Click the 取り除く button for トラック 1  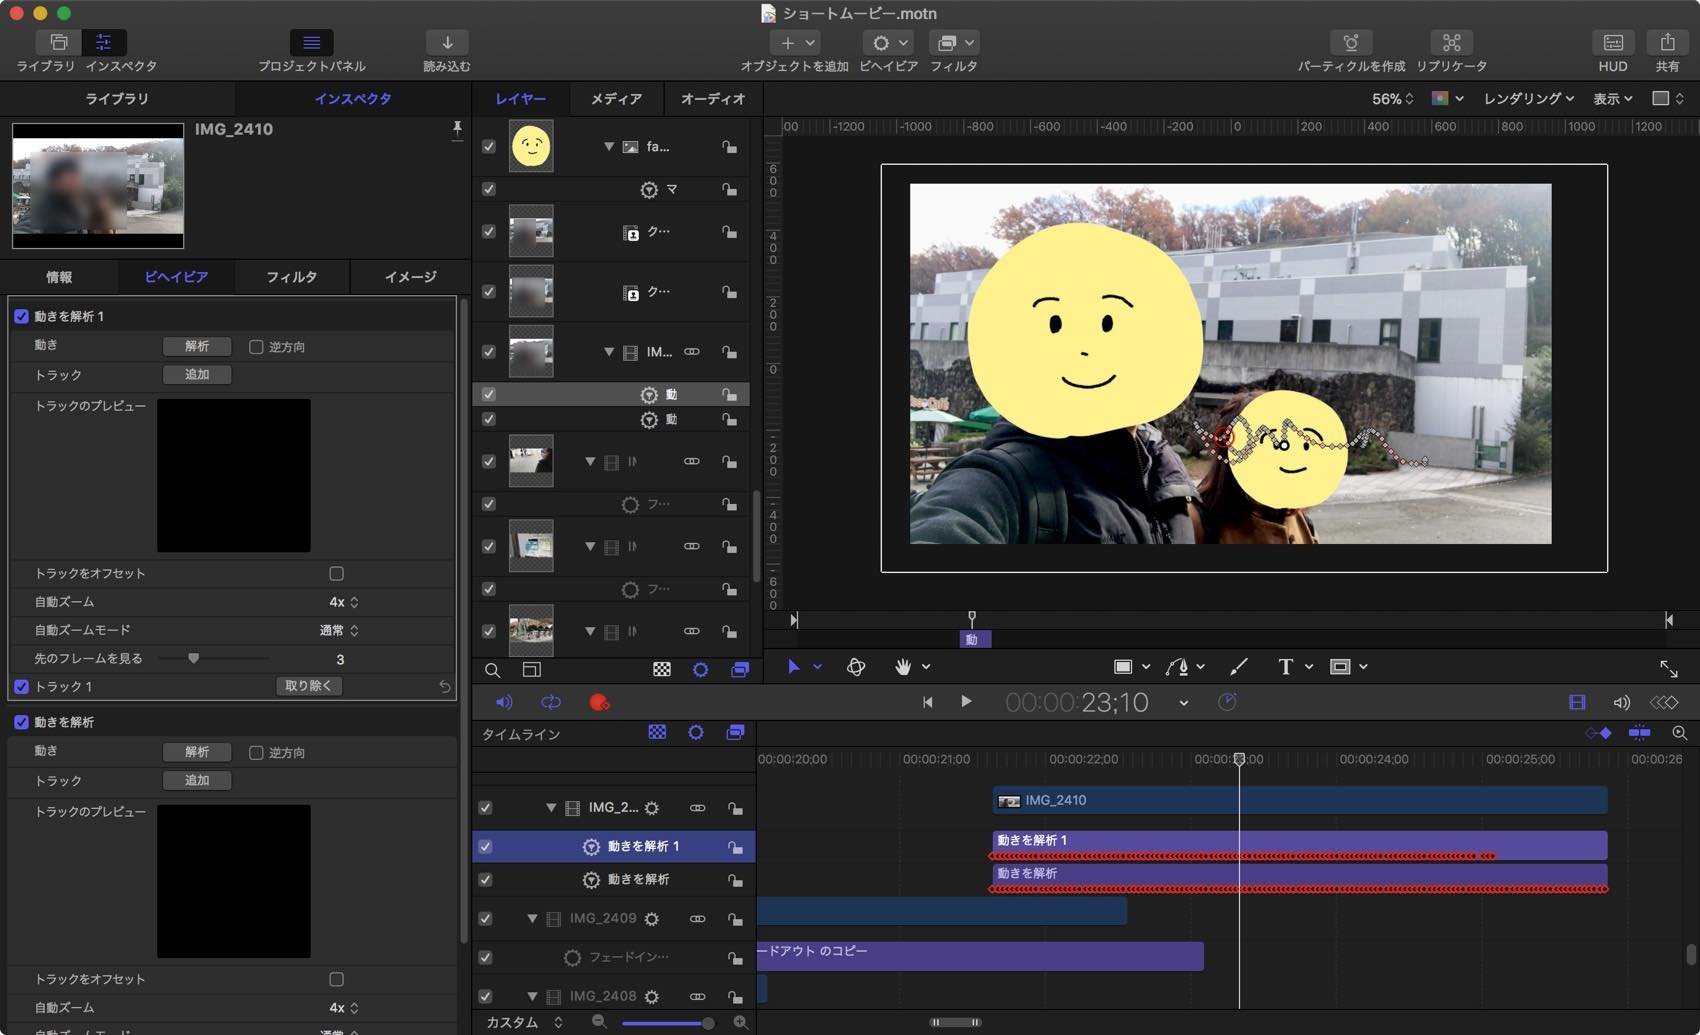pos(308,686)
